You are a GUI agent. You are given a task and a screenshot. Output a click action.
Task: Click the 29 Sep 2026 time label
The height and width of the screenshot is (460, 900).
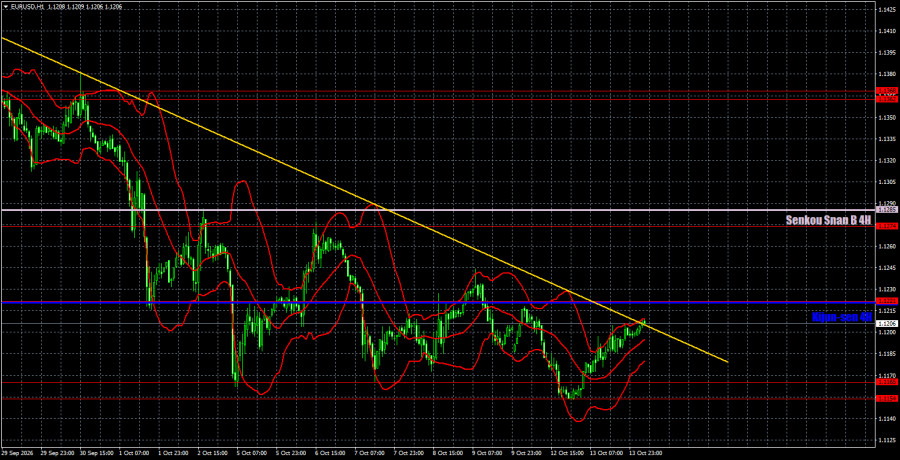click(16, 453)
